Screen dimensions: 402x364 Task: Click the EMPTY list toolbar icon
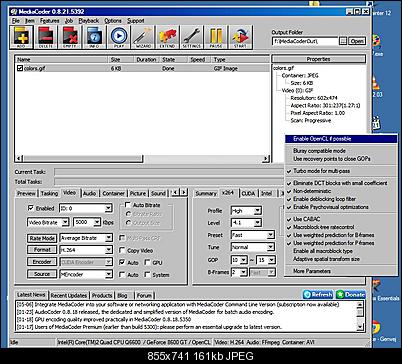point(70,37)
